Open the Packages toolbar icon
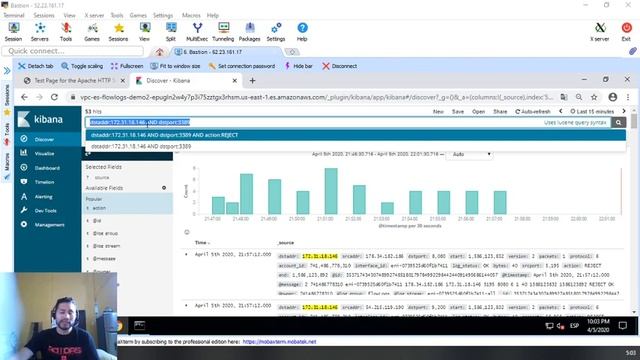Viewport: 640px width, 360px height. point(249,32)
